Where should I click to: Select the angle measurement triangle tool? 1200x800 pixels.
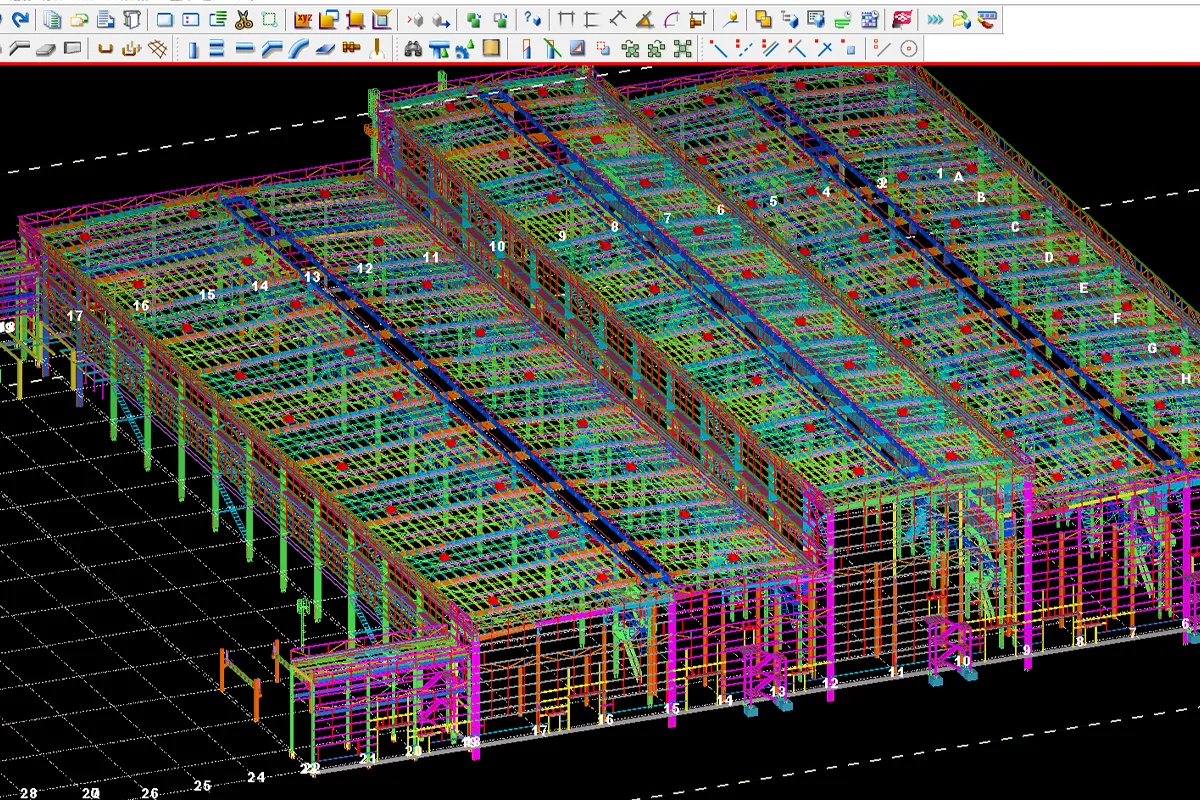[643, 18]
